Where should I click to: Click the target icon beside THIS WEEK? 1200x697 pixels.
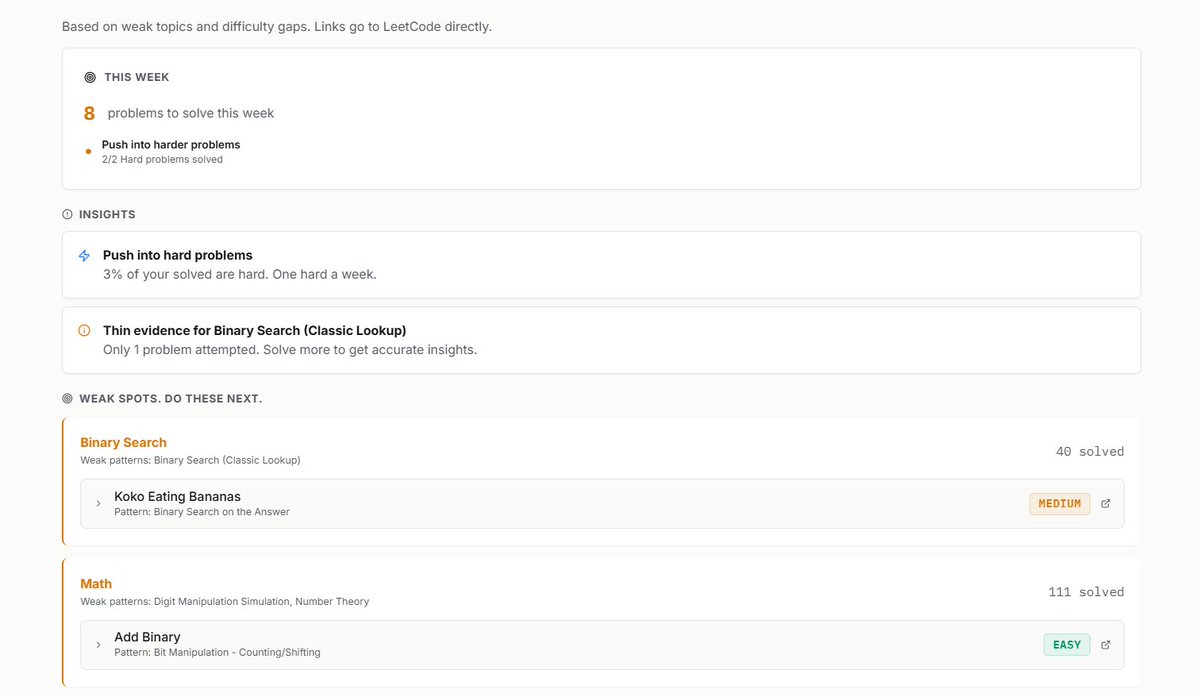click(90, 77)
